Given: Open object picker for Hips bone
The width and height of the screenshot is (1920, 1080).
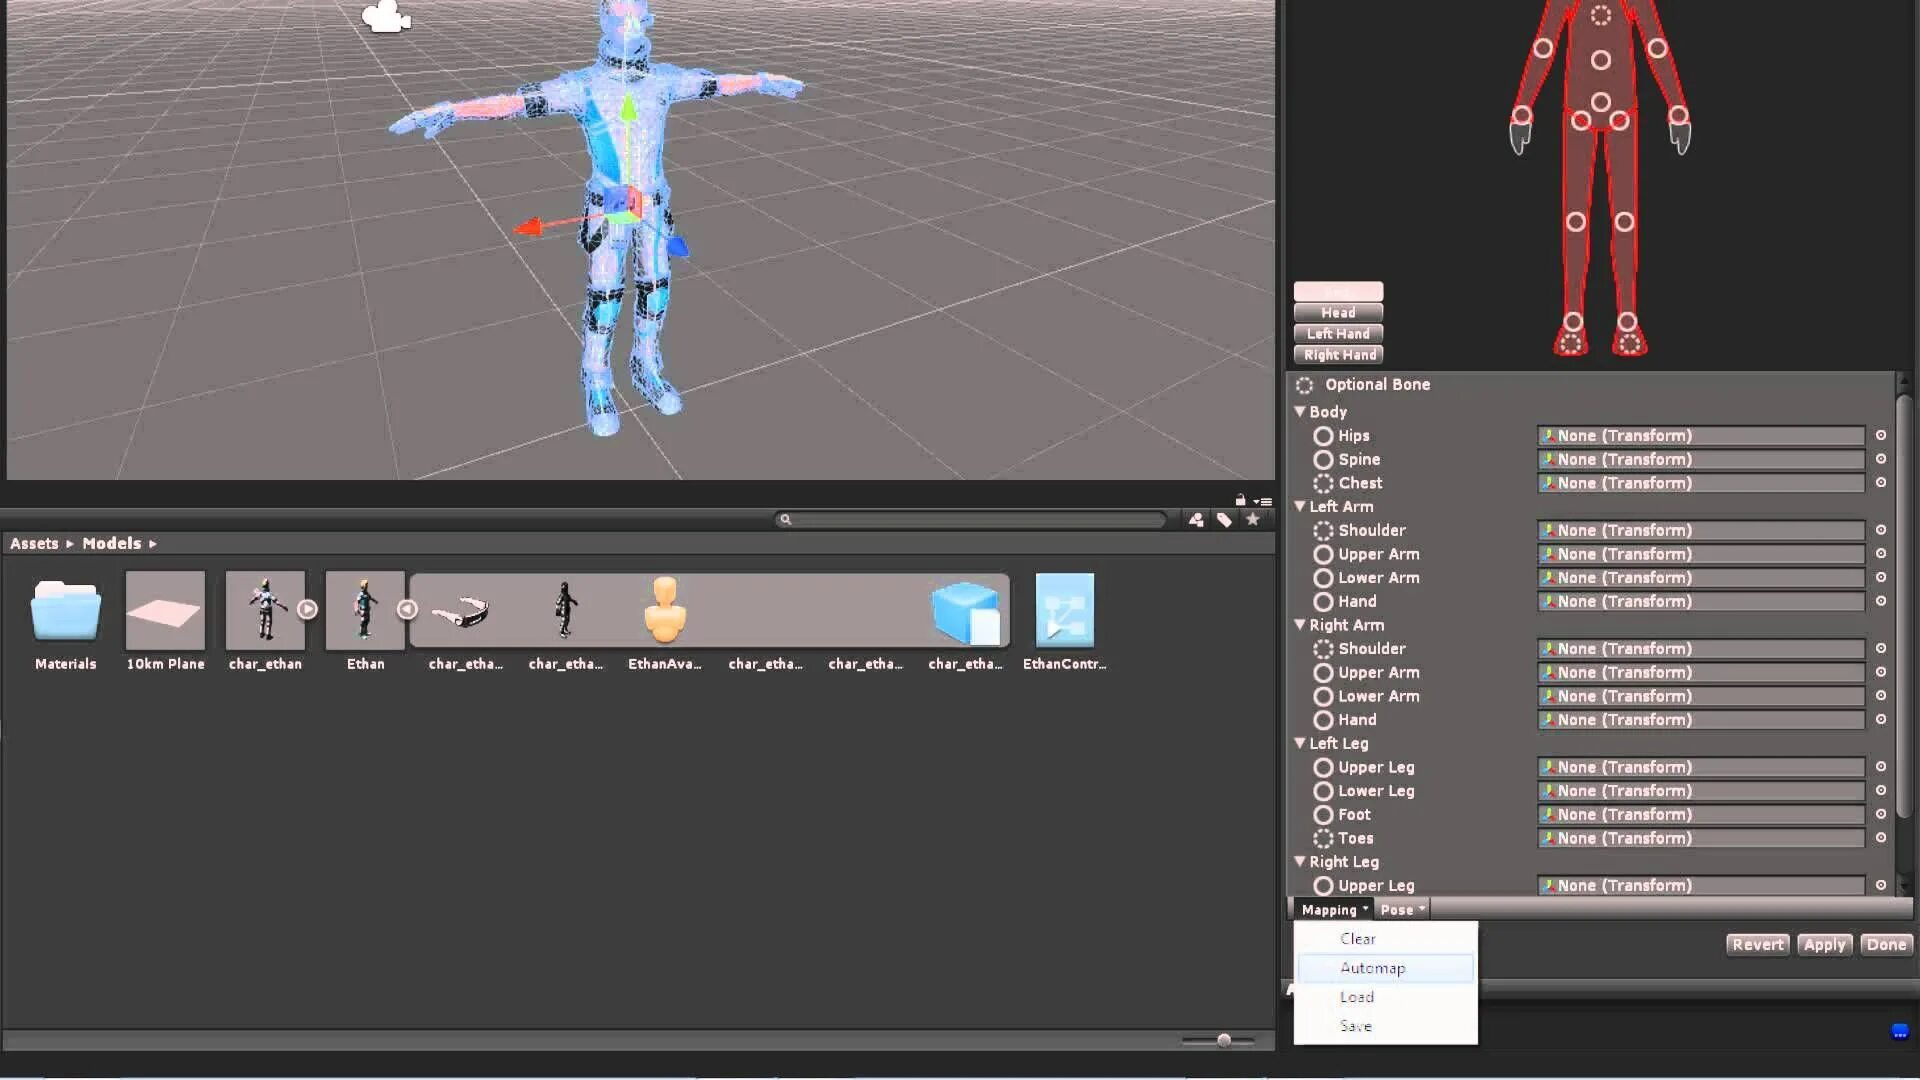Looking at the screenshot, I should 1880,435.
